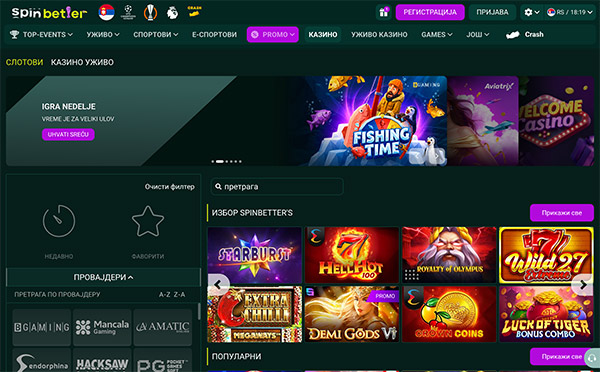Viewport: 600px width, 372px height.
Task: Expand the ЈОШ menu
Action: pyautogui.click(x=478, y=34)
